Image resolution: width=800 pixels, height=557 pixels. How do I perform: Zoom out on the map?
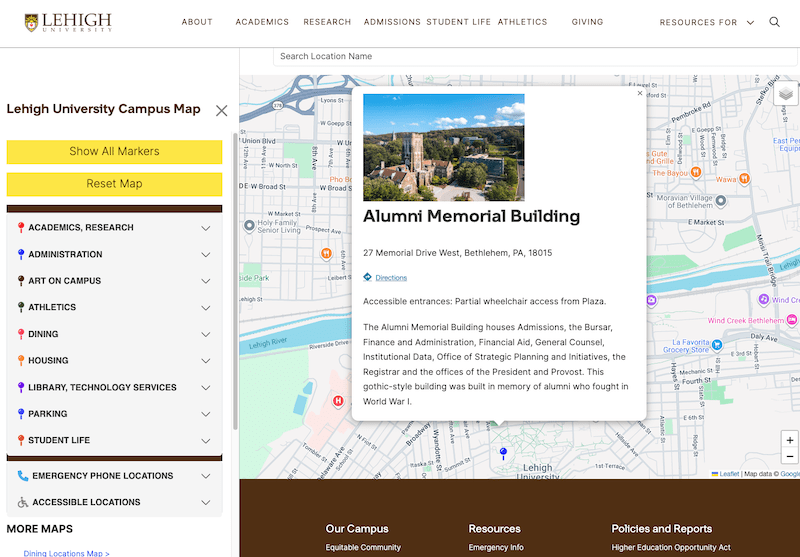(789, 457)
